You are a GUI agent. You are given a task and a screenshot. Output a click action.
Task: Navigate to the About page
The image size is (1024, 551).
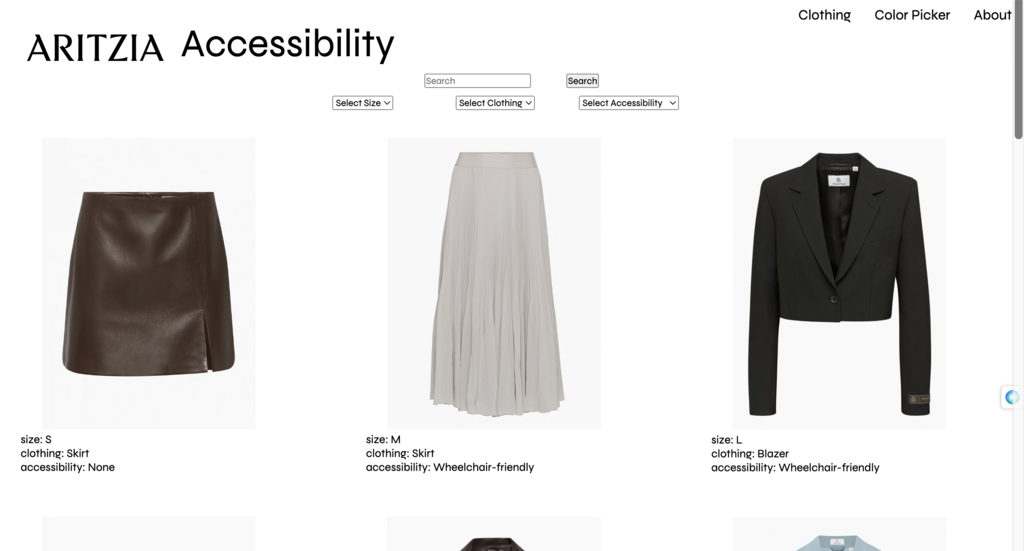pos(992,15)
